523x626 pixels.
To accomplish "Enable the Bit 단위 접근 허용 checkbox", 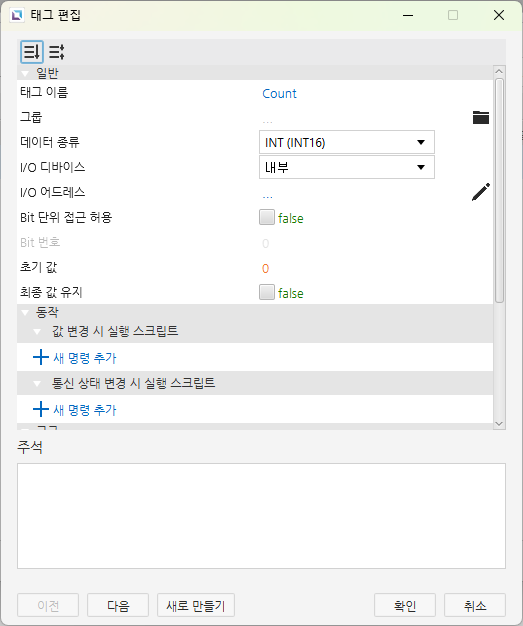I will coord(267,218).
